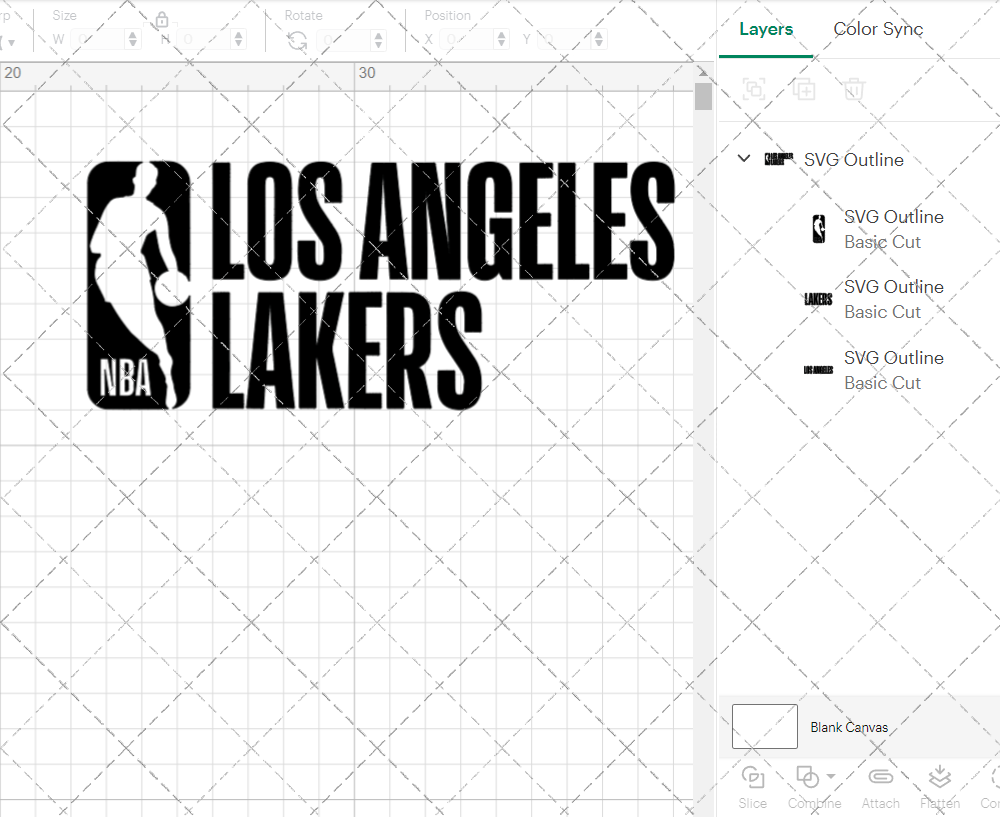The width and height of the screenshot is (1000, 817).
Task: Click the Group layers icon
Action: 753,89
